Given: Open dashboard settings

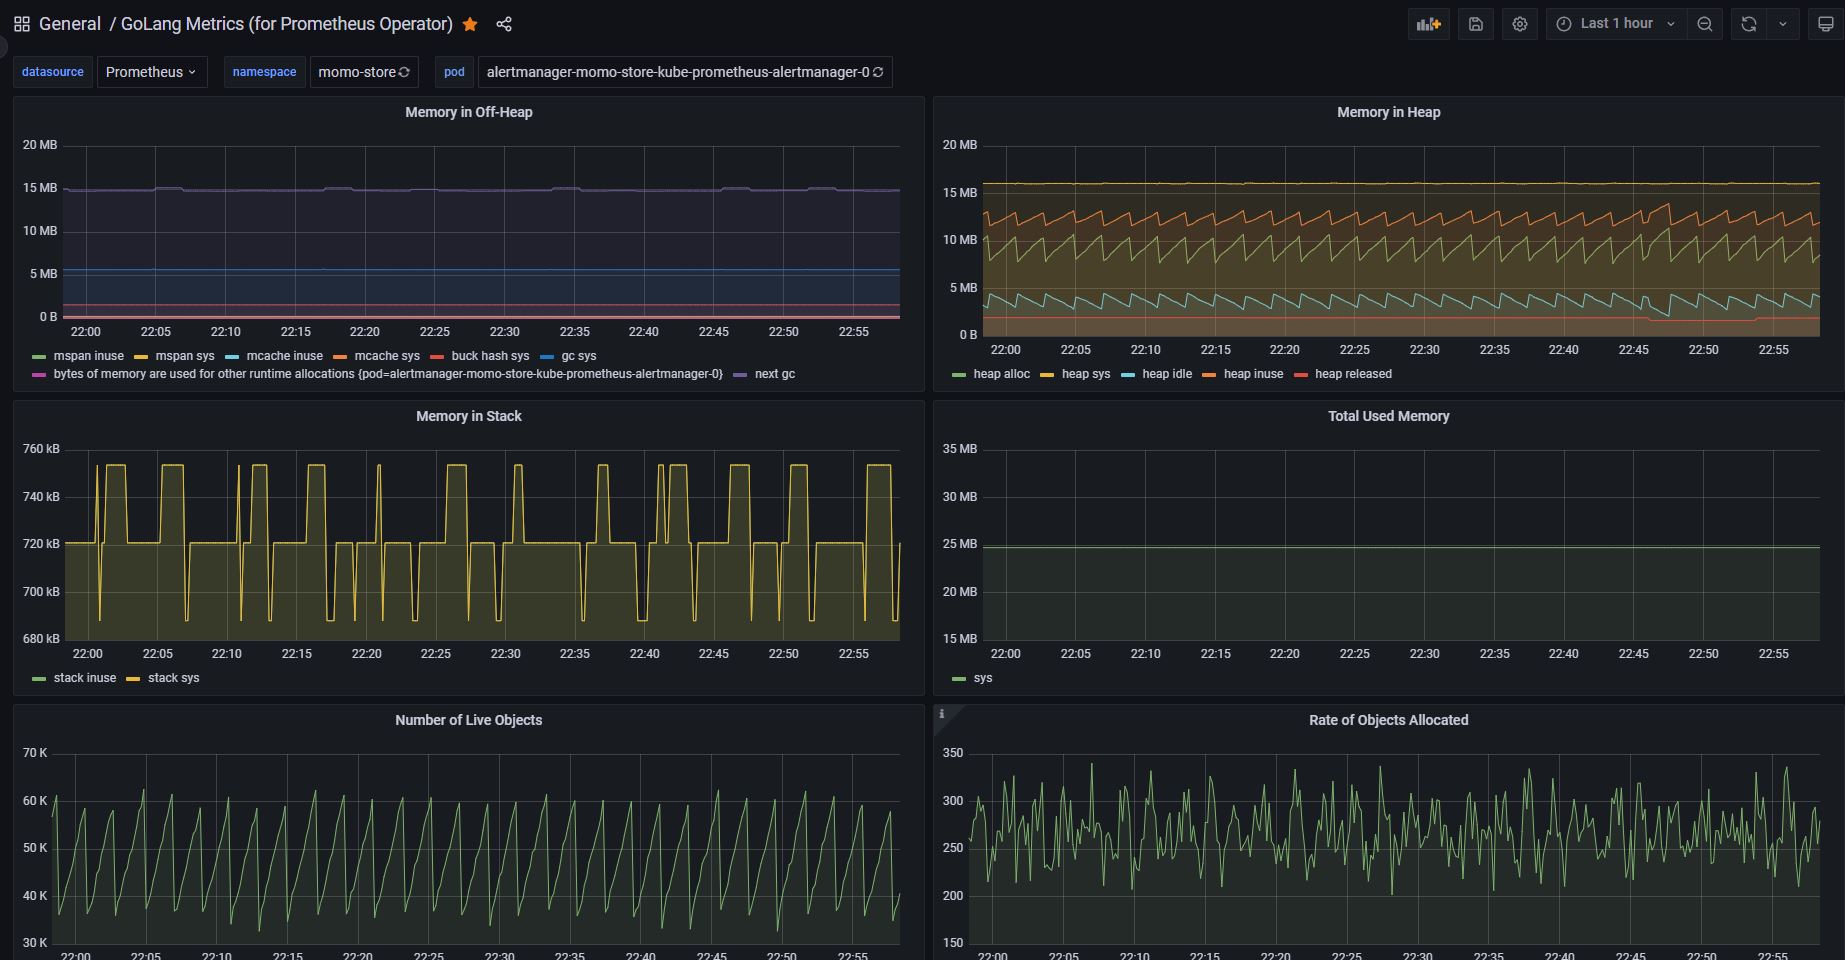Looking at the screenshot, I should point(1520,24).
